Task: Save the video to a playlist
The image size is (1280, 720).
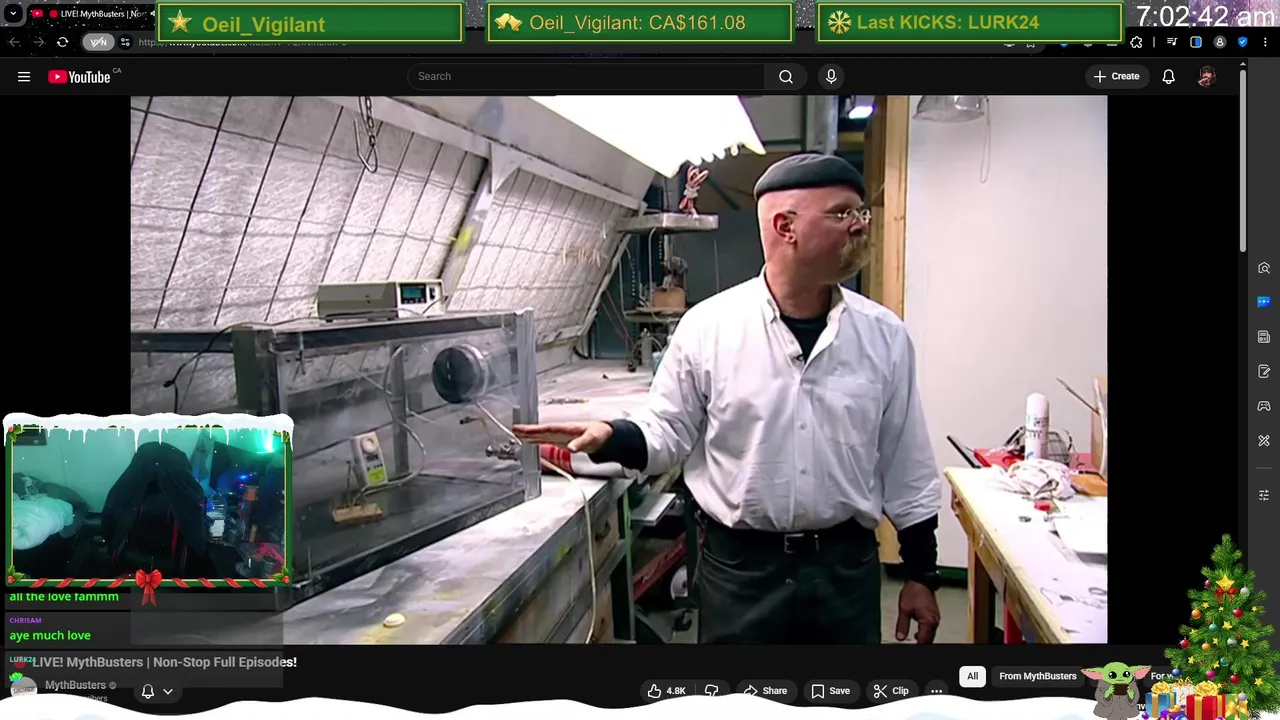Action: tap(831, 691)
